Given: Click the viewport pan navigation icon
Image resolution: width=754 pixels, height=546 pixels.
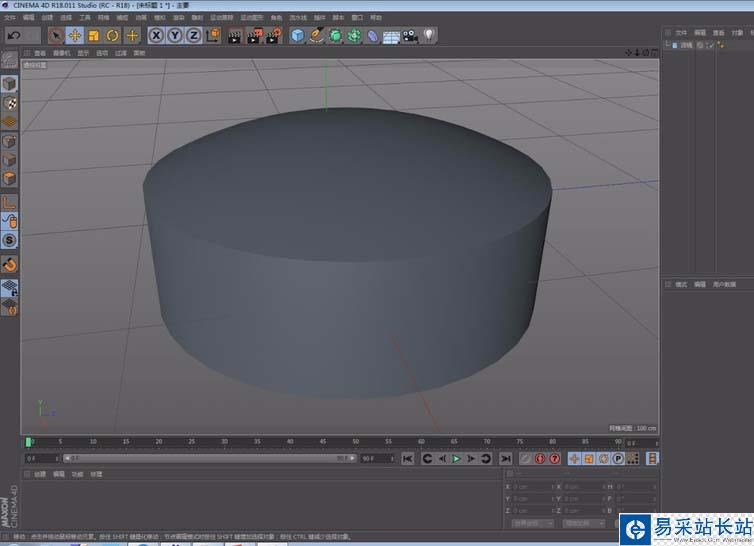Looking at the screenshot, I should [x=629, y=53].
